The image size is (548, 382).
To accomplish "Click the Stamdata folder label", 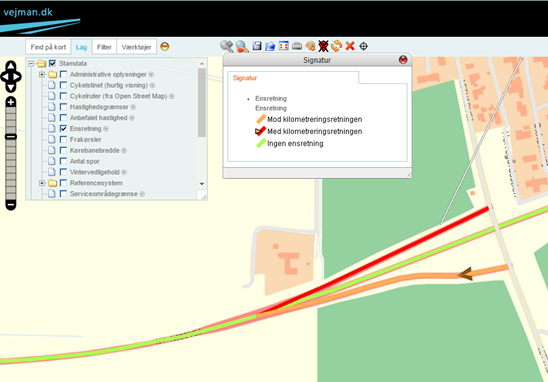I will [x=73, y=63].
